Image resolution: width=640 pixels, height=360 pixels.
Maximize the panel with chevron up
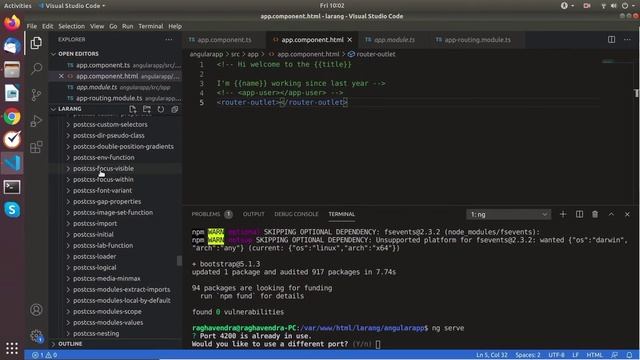pyautogui.click(x=611, y=214)
